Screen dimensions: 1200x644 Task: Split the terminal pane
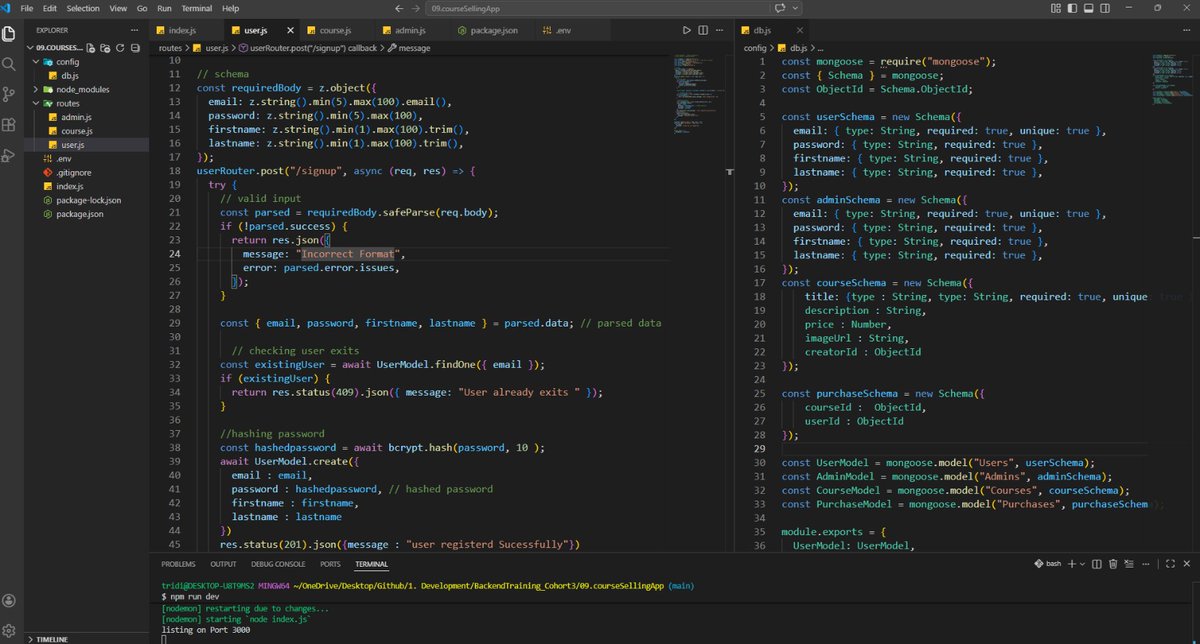[x=1097, y=563]
